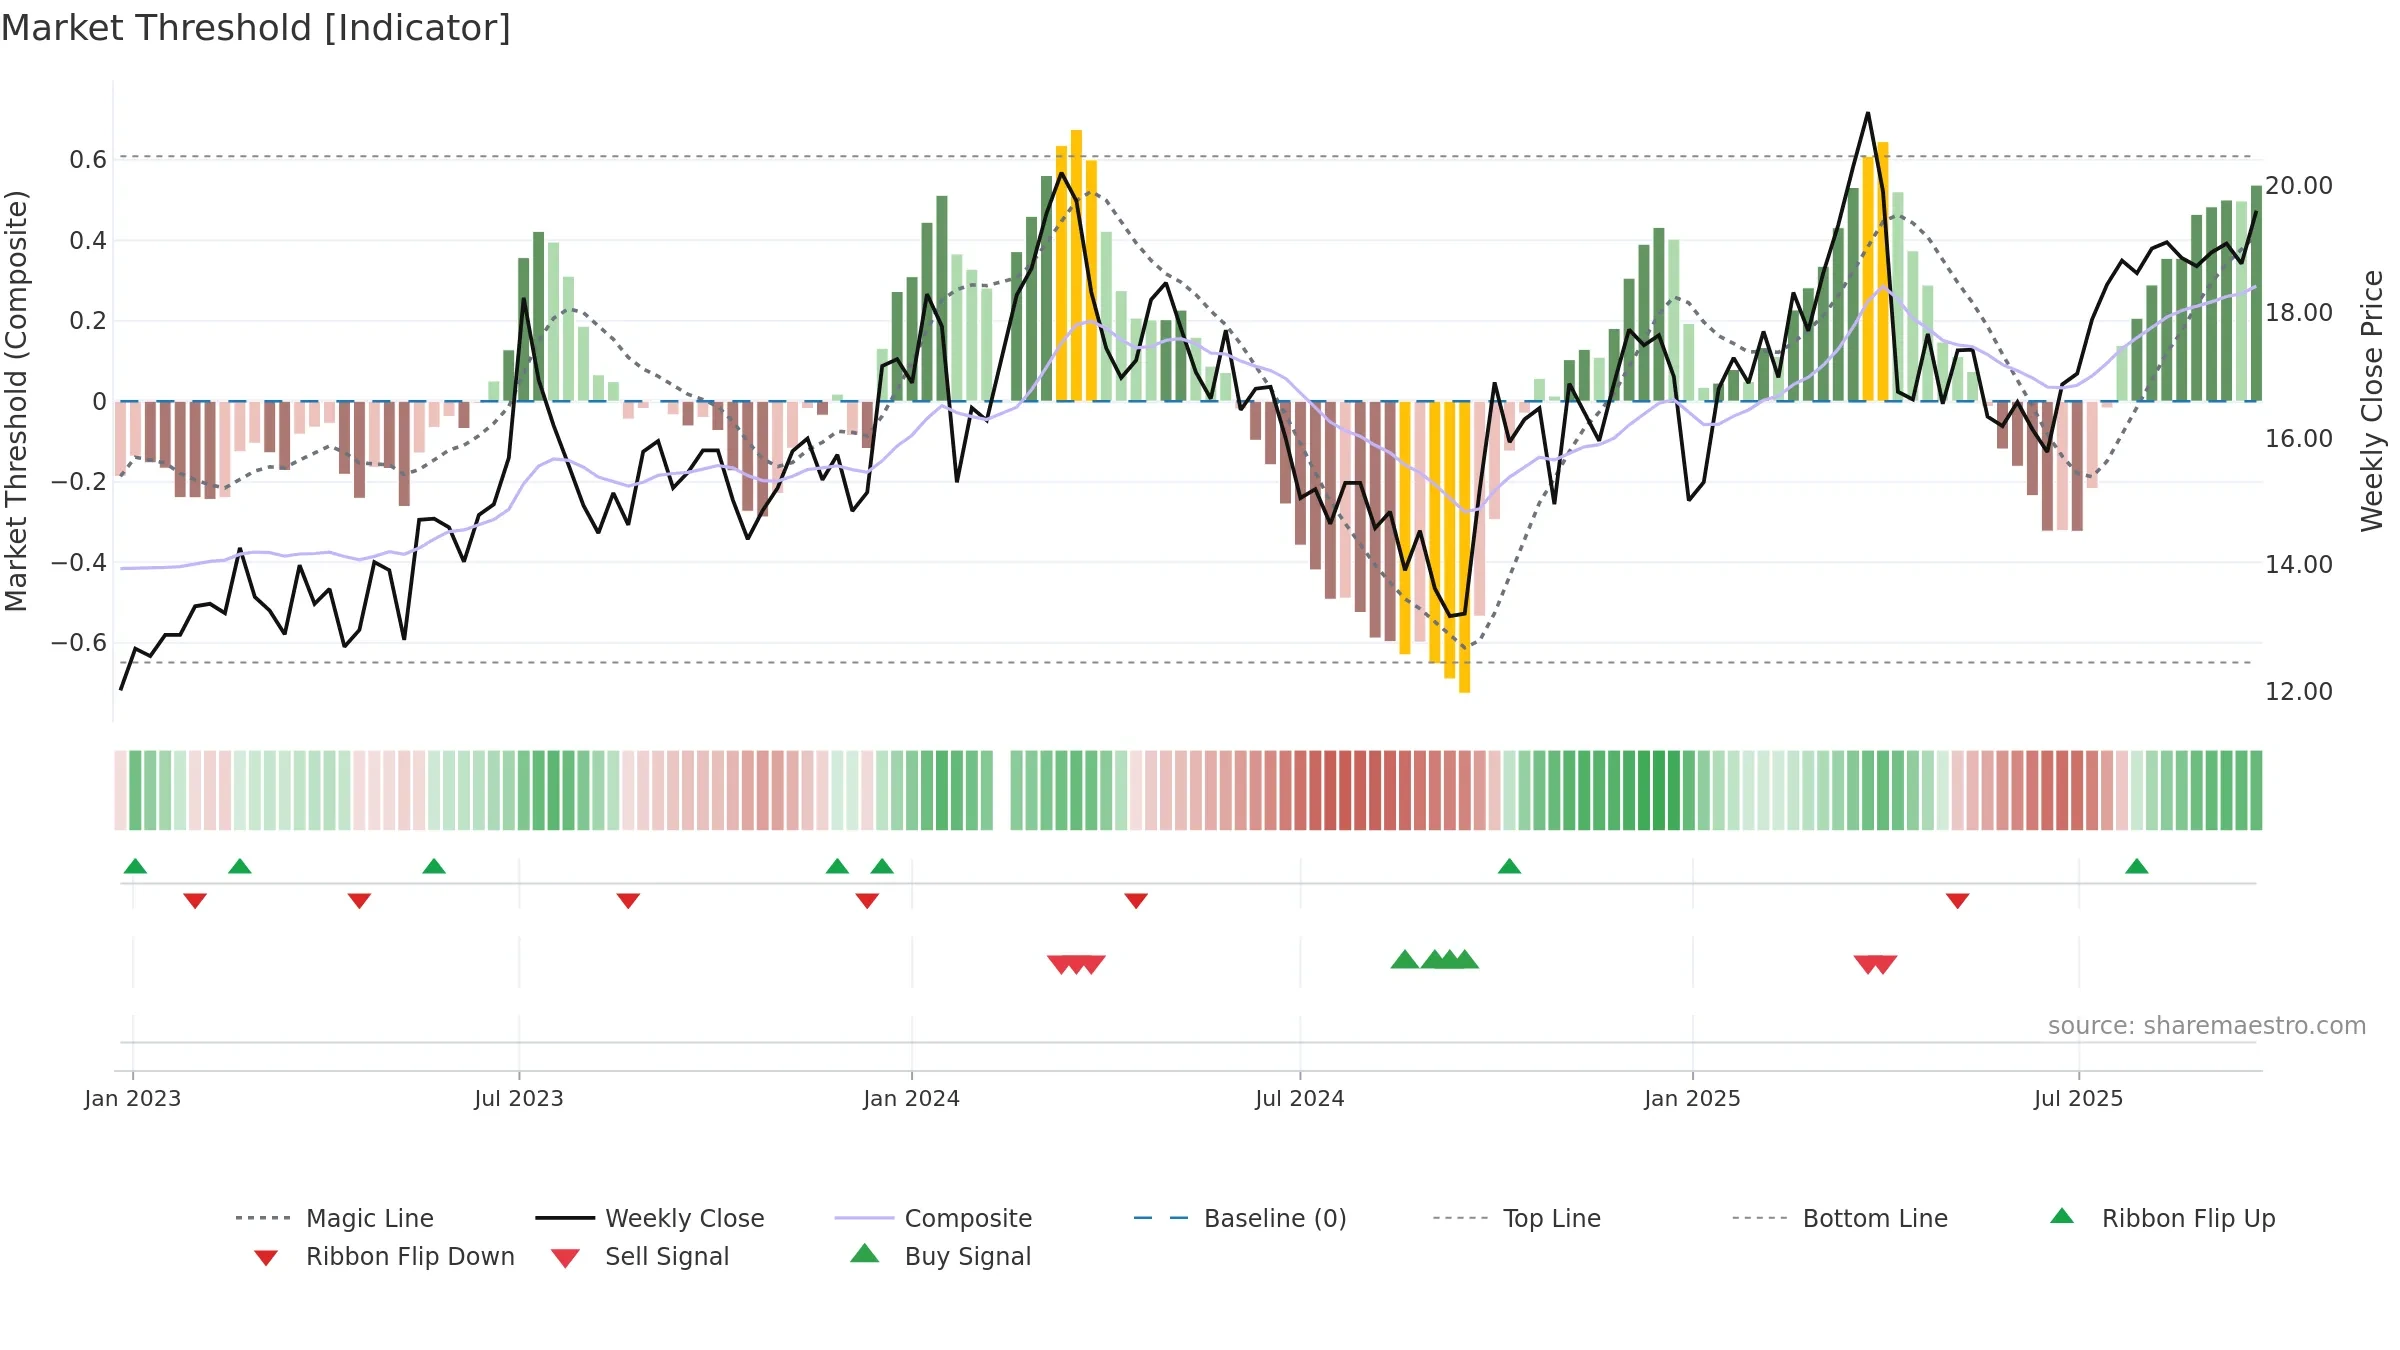The width and height of the screenshot is (2400, 1350).
Task: Toggle the Composite legend entry
Action: click(x=933, y=1218)
